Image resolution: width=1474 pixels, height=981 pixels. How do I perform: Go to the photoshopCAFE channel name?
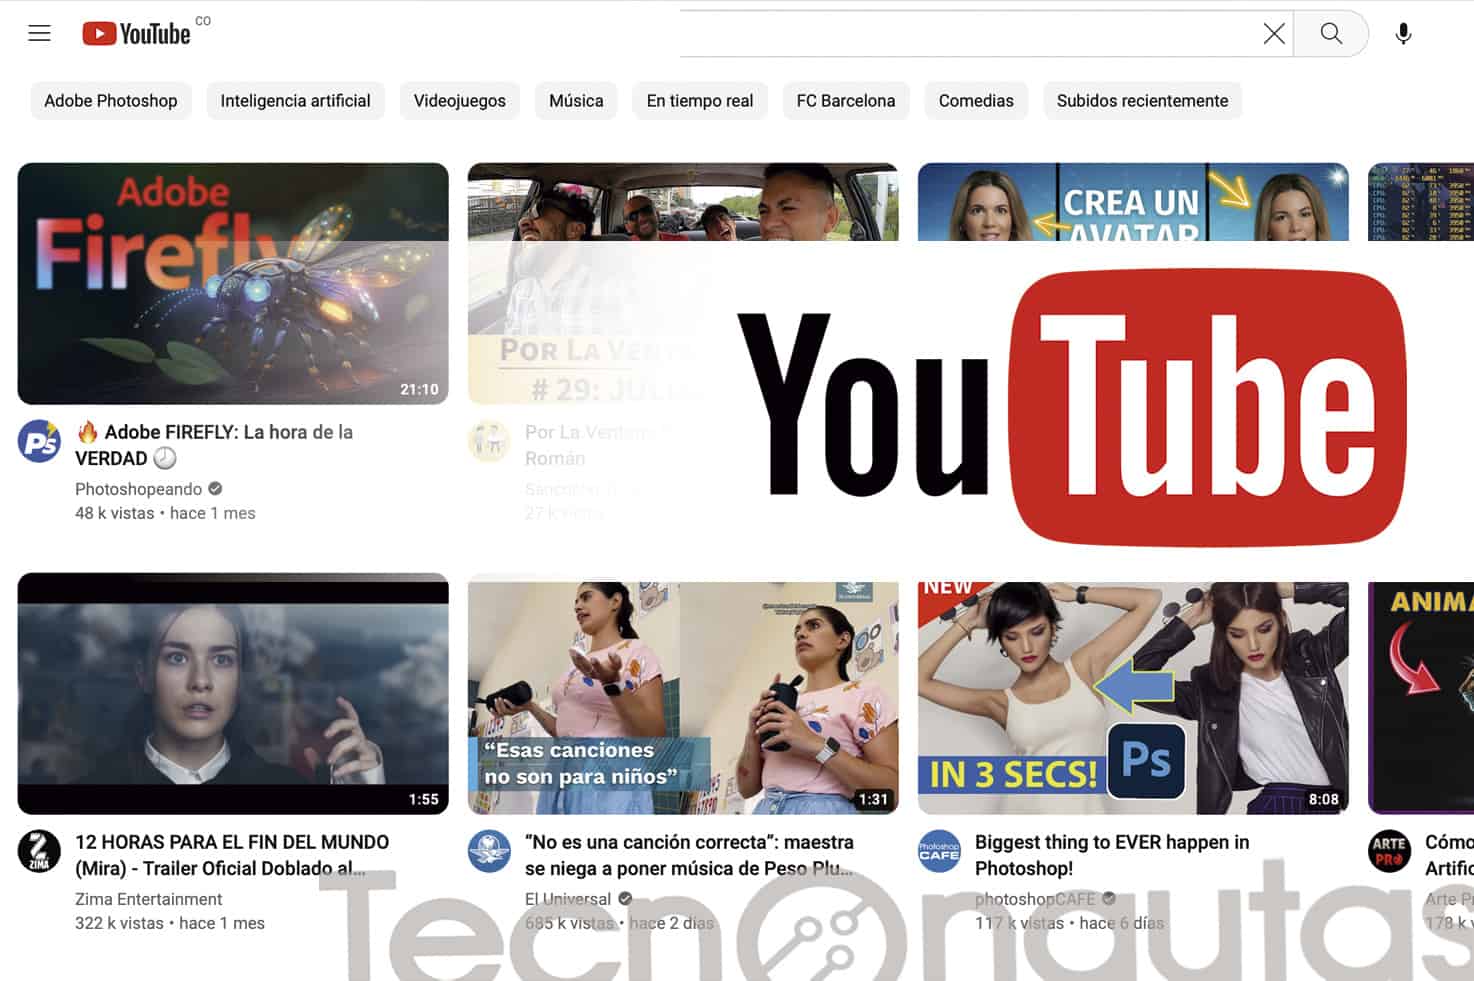(1035, 899)
